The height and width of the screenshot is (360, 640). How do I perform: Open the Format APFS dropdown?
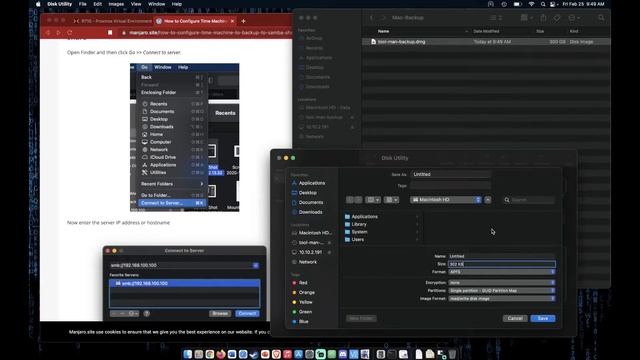[x=502, y=272]
